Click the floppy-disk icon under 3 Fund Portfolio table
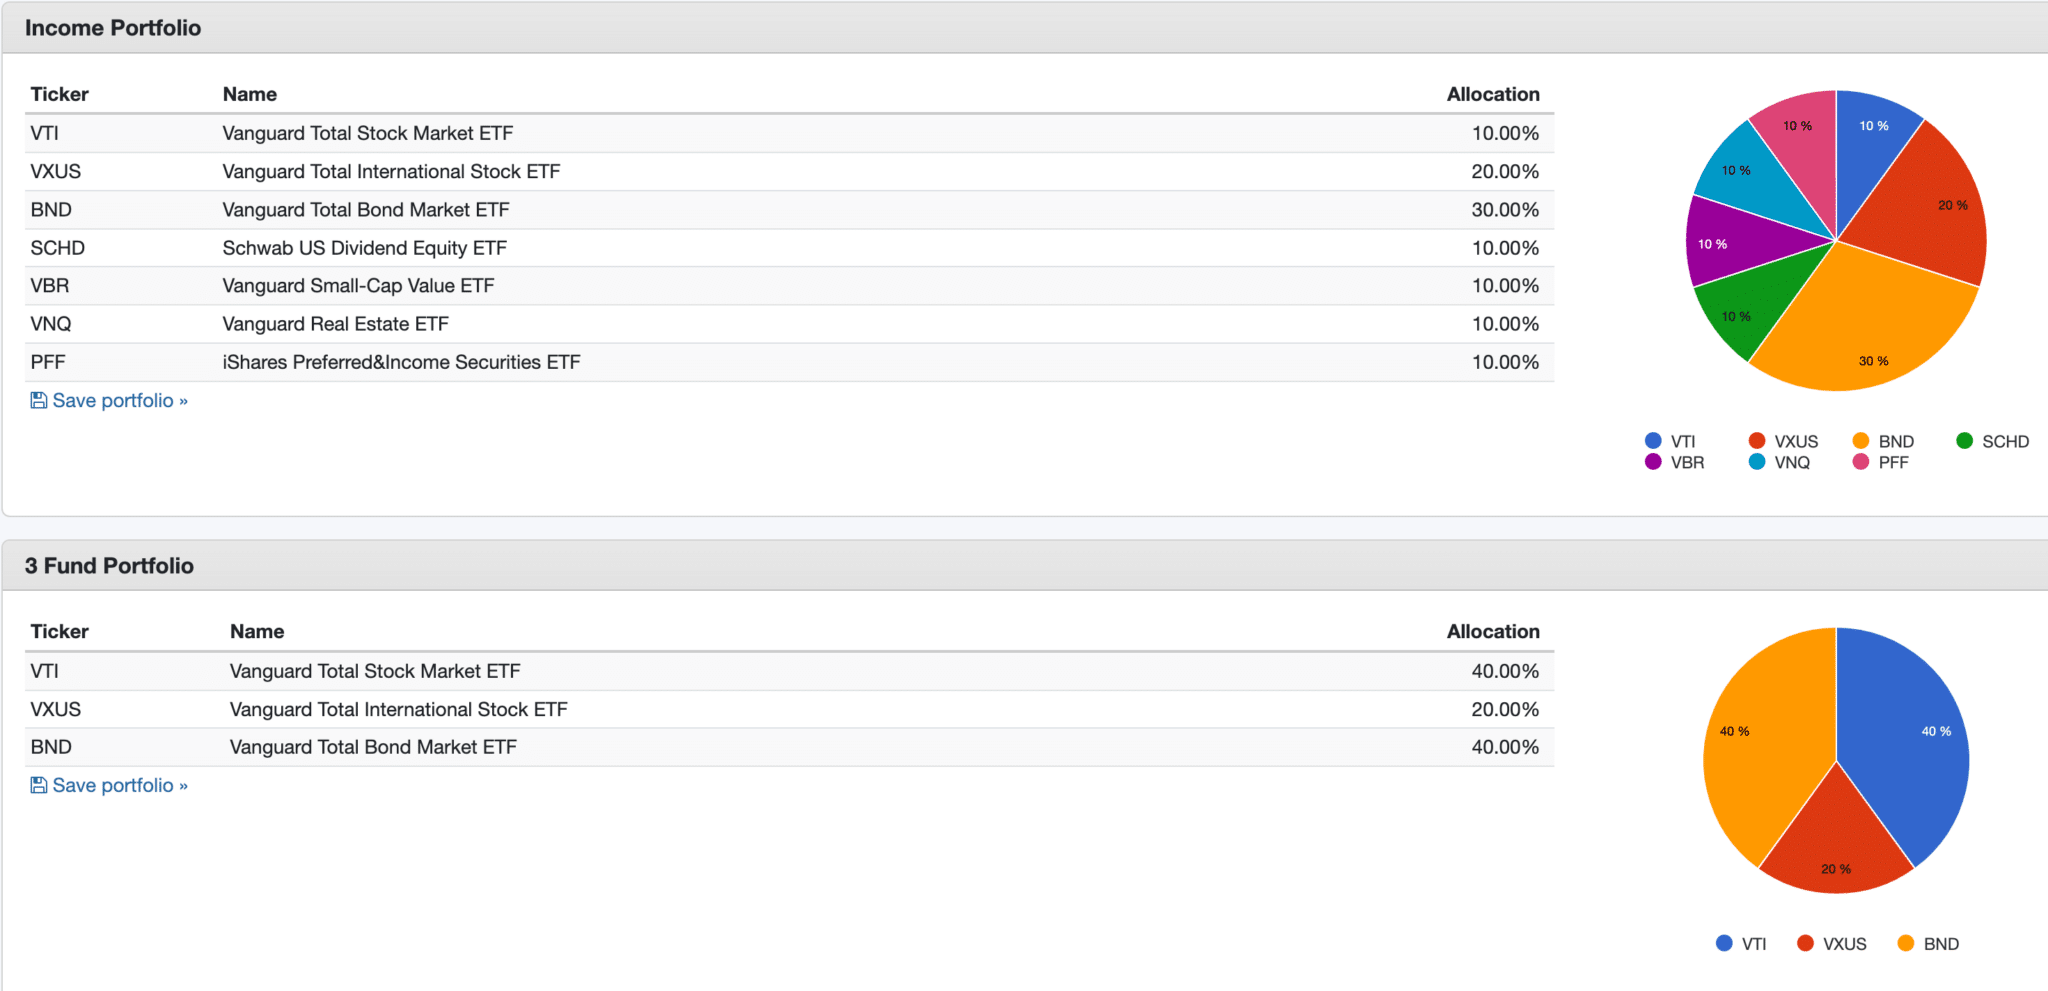Image resolution: width=2048 pixels, height=991 pixels. 39,786
